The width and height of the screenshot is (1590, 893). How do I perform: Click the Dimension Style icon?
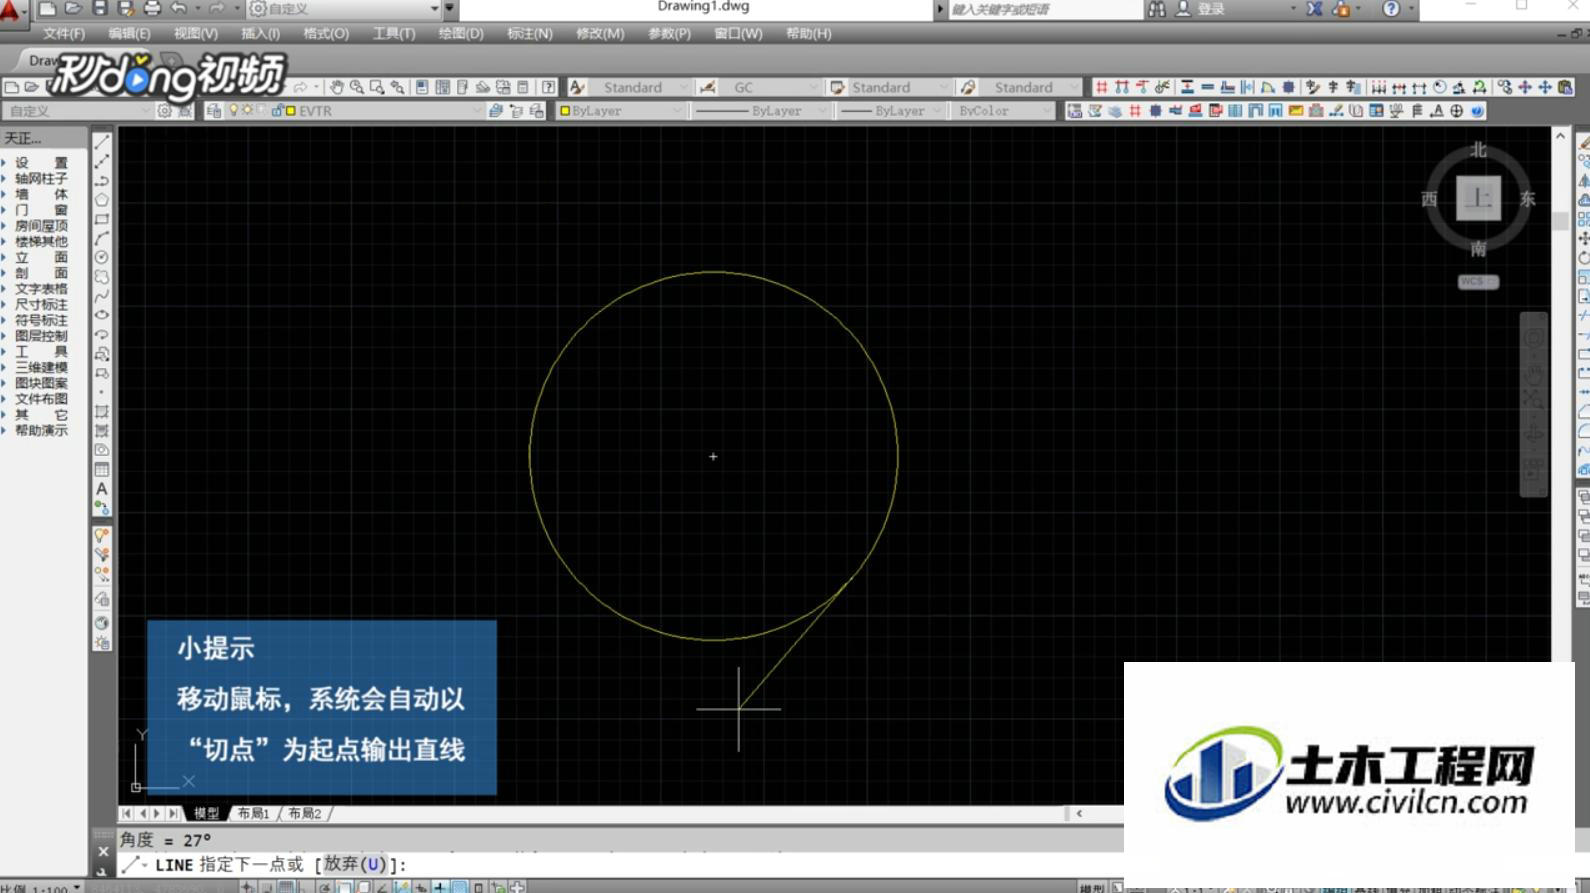tap(708, 87)
